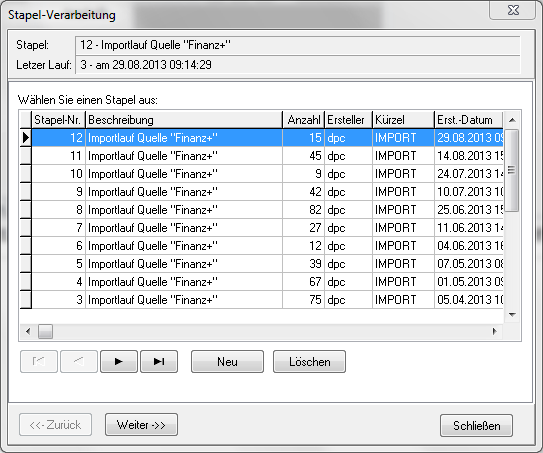
Task: Create a new batch with Neu
Action: coord(228,362)
